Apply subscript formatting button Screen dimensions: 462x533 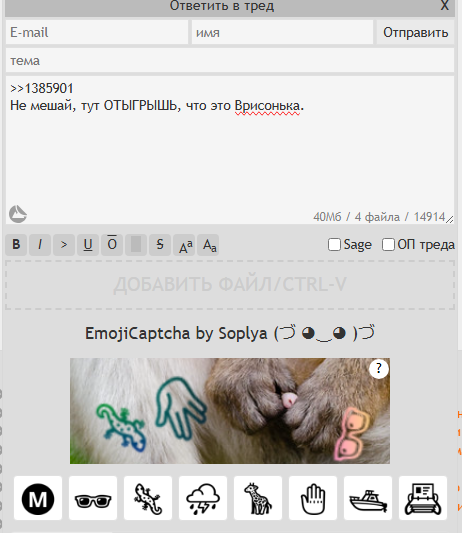pos(208,244)
